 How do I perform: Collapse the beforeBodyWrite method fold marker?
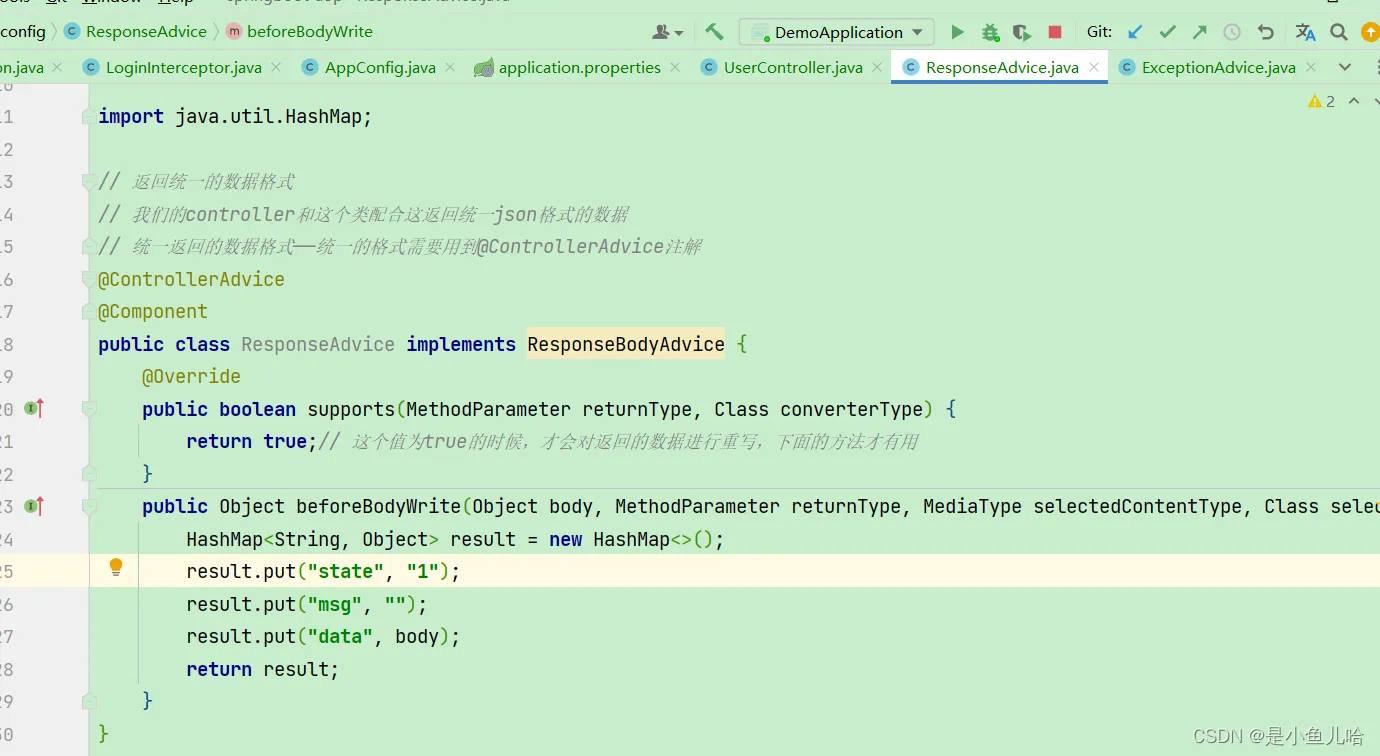[89, 506]
